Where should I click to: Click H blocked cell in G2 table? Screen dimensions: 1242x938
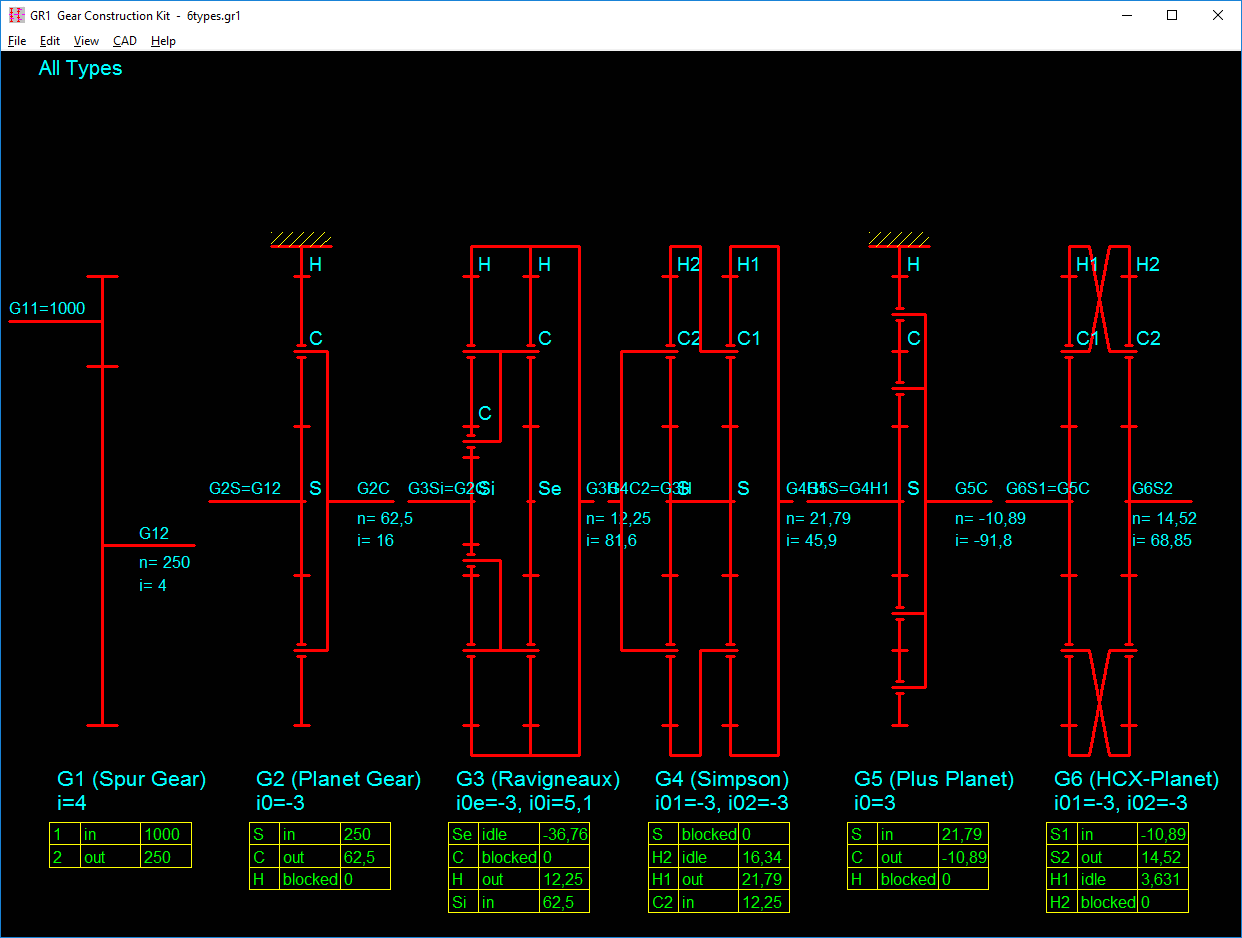click(309, 880)
